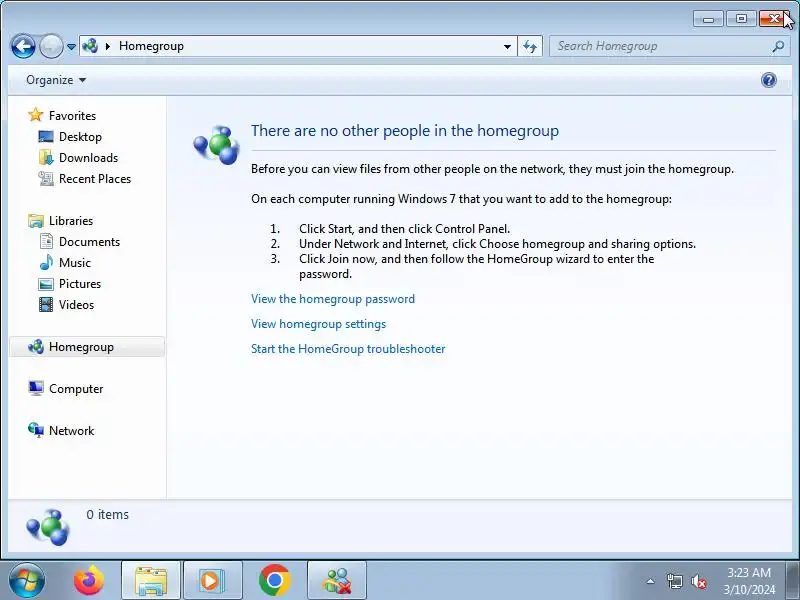This screenshot has width=800, height=600.
Task: Open Help with the question mark icon
Action: click(x=768, y=80)
